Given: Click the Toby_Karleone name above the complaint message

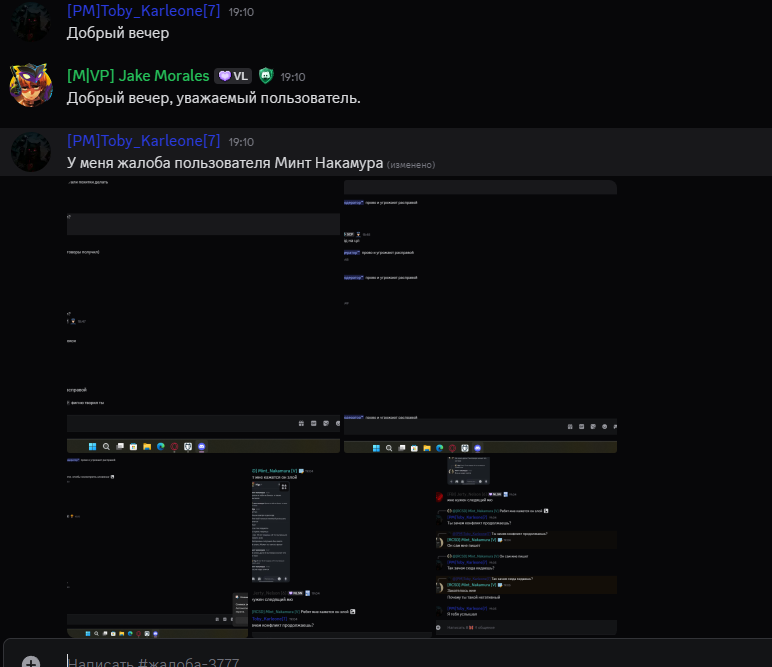Looking at the screenshot, I should pyautogui.click(x=143, y=141).
